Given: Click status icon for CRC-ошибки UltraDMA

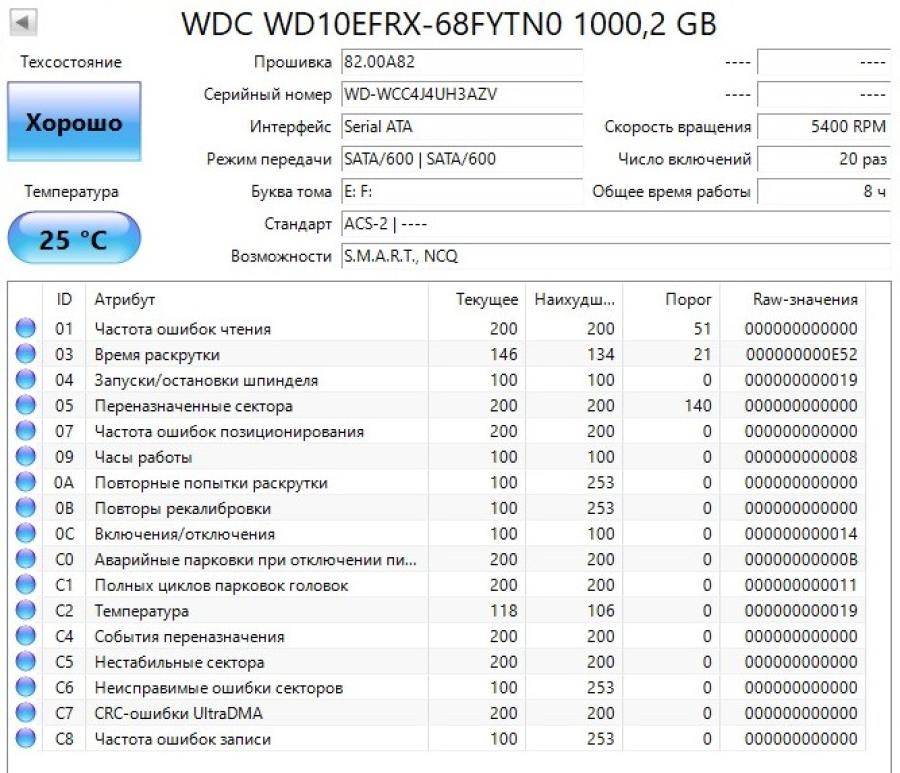Looking at the screenshot, I should tap(25, 713).
